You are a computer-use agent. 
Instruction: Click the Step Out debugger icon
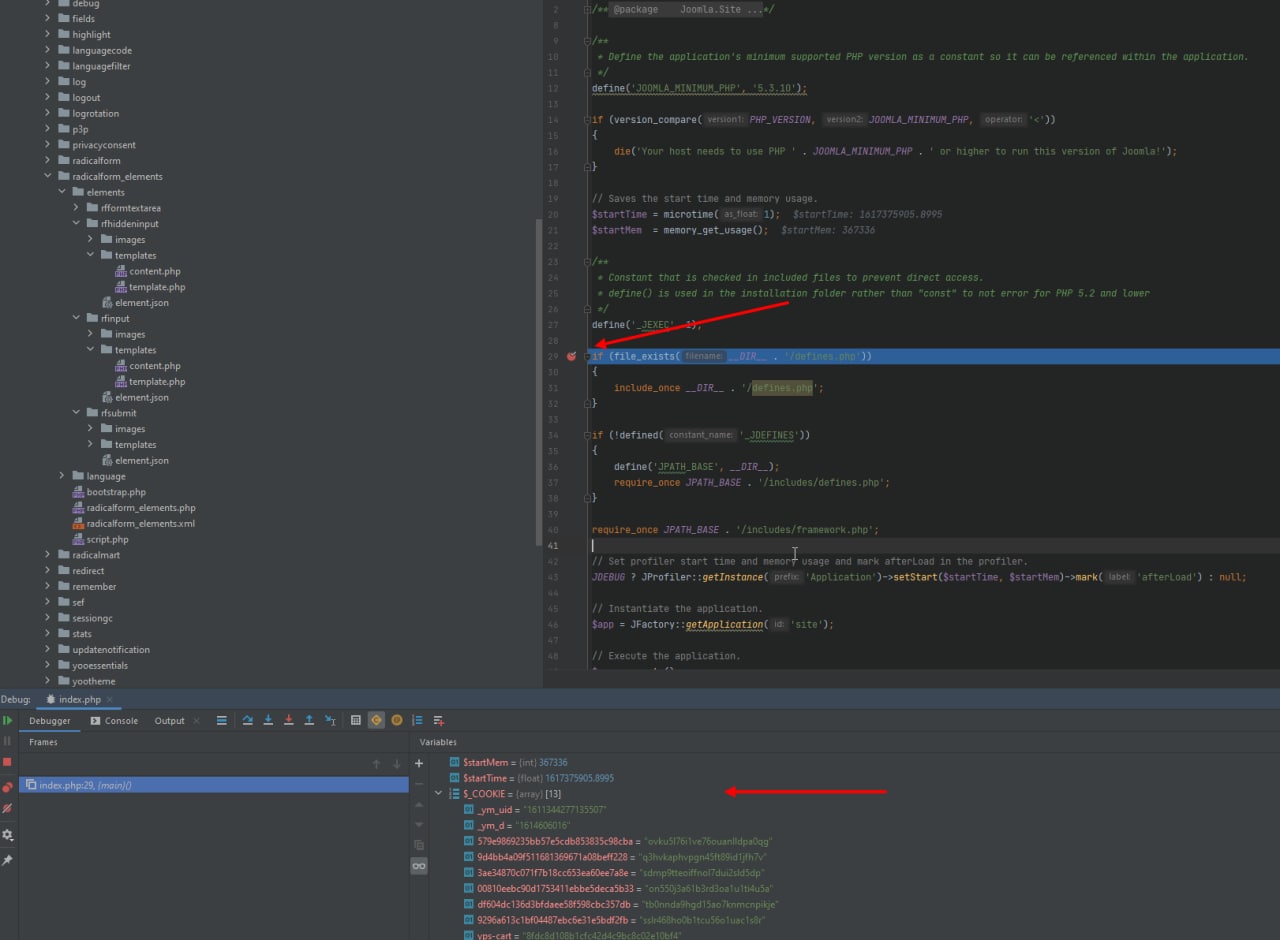[x=309, y=720]
